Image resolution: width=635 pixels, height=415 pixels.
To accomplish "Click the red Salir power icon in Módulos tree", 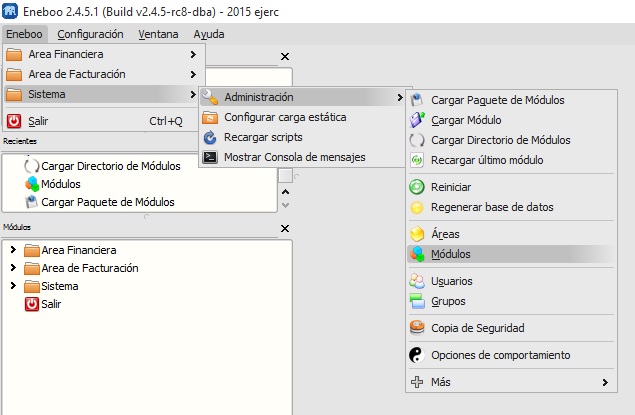I will tap(32, 304).
